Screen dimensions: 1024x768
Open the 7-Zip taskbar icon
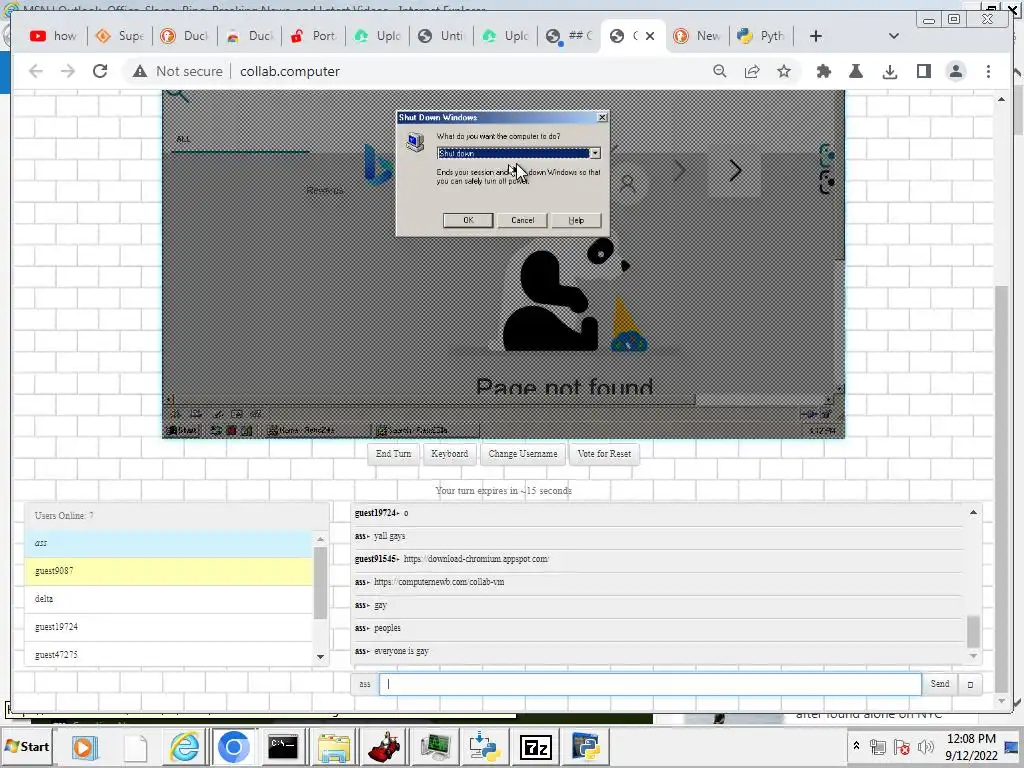point(535,747)
